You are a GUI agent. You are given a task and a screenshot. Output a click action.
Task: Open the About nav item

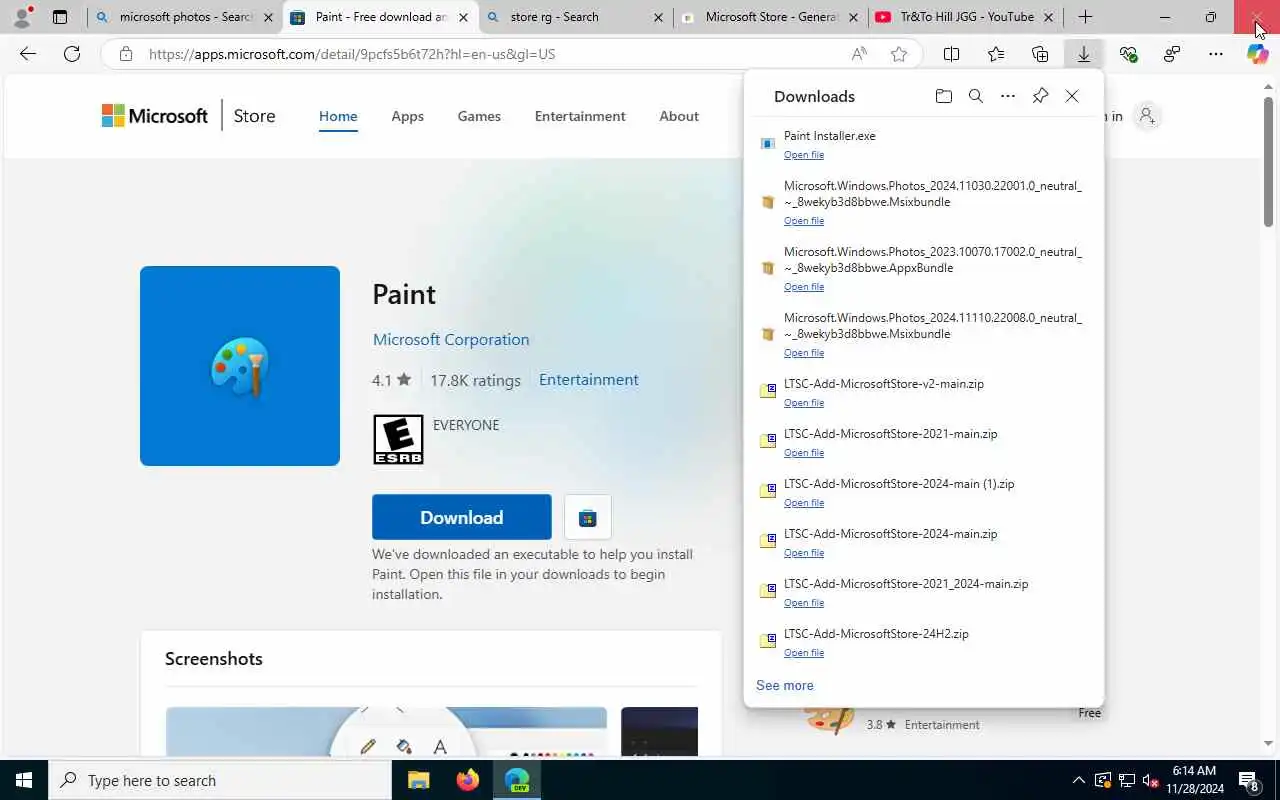[679, 116]
